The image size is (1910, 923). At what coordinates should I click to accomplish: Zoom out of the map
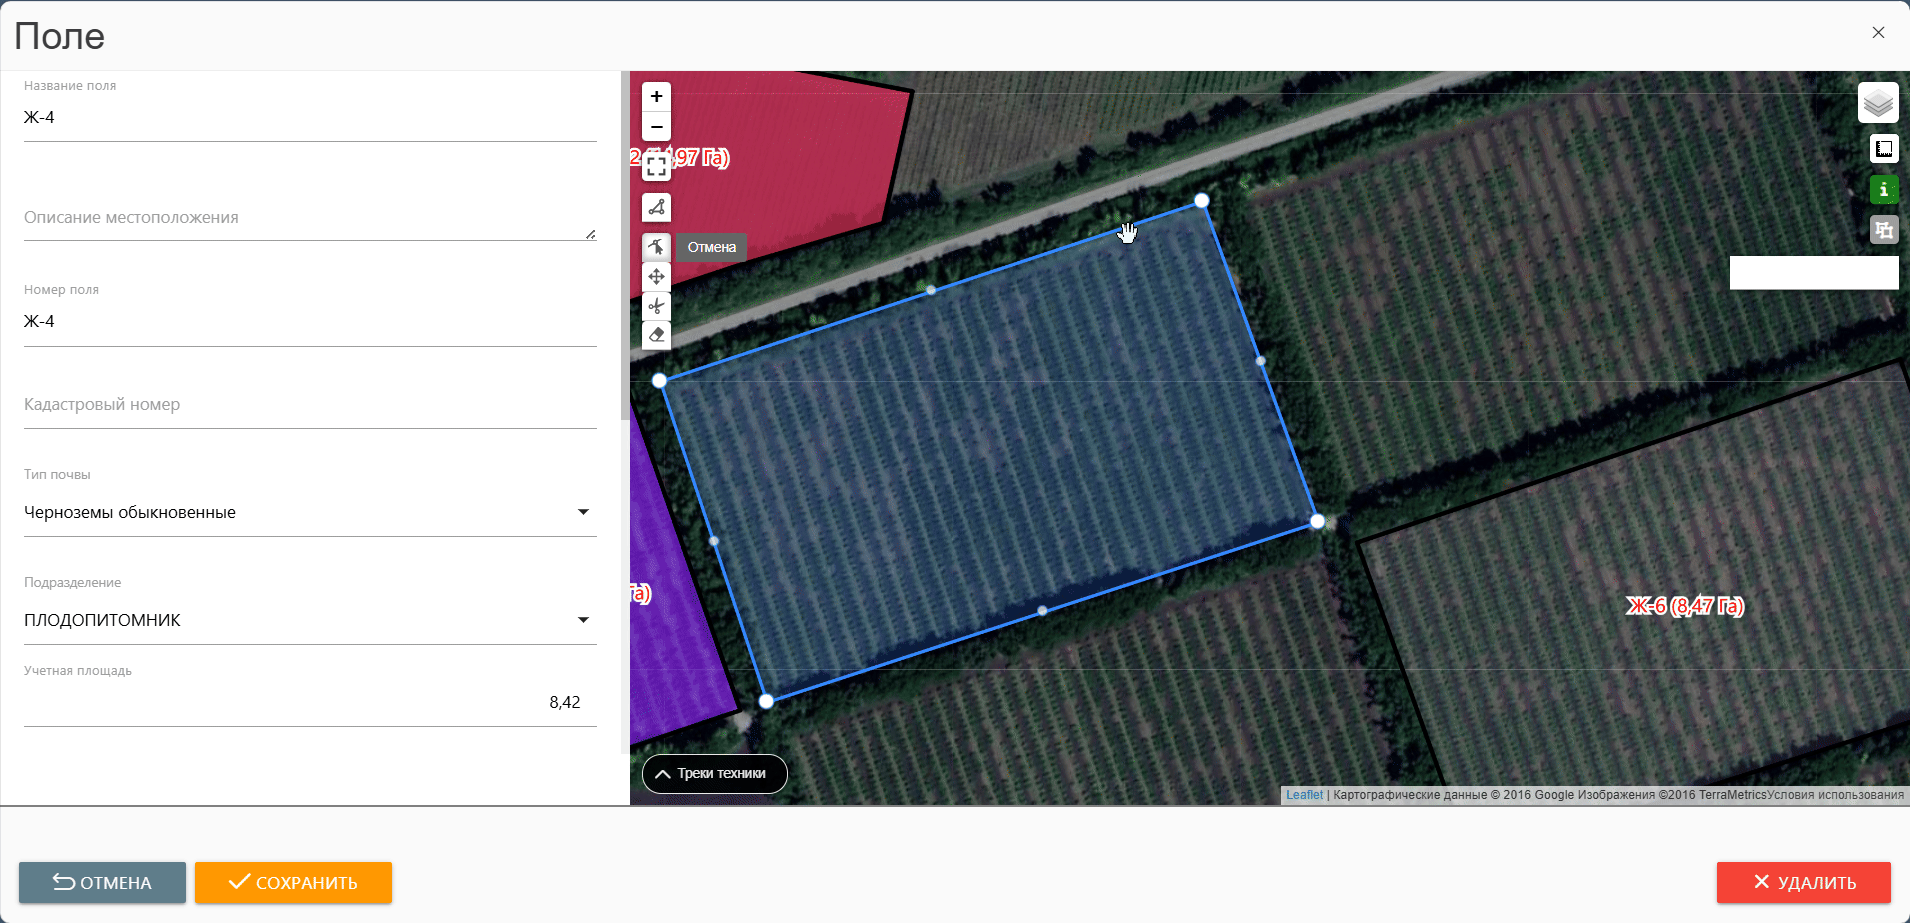point(656,127)
